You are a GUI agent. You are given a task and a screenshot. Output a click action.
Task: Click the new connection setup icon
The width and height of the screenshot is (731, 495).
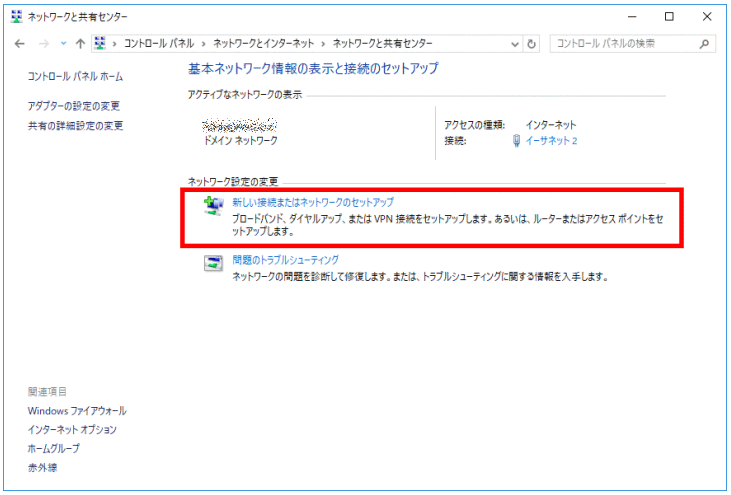(213, 205)
